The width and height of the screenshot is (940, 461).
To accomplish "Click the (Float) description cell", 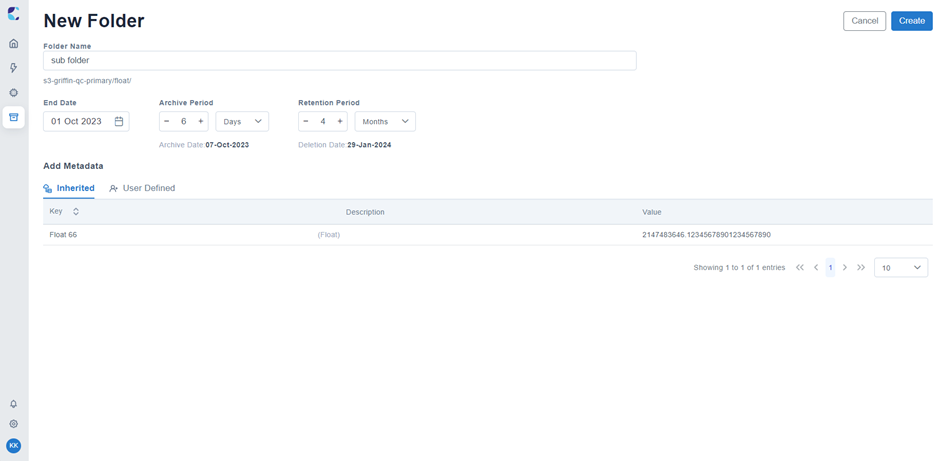I will point(329,235).
